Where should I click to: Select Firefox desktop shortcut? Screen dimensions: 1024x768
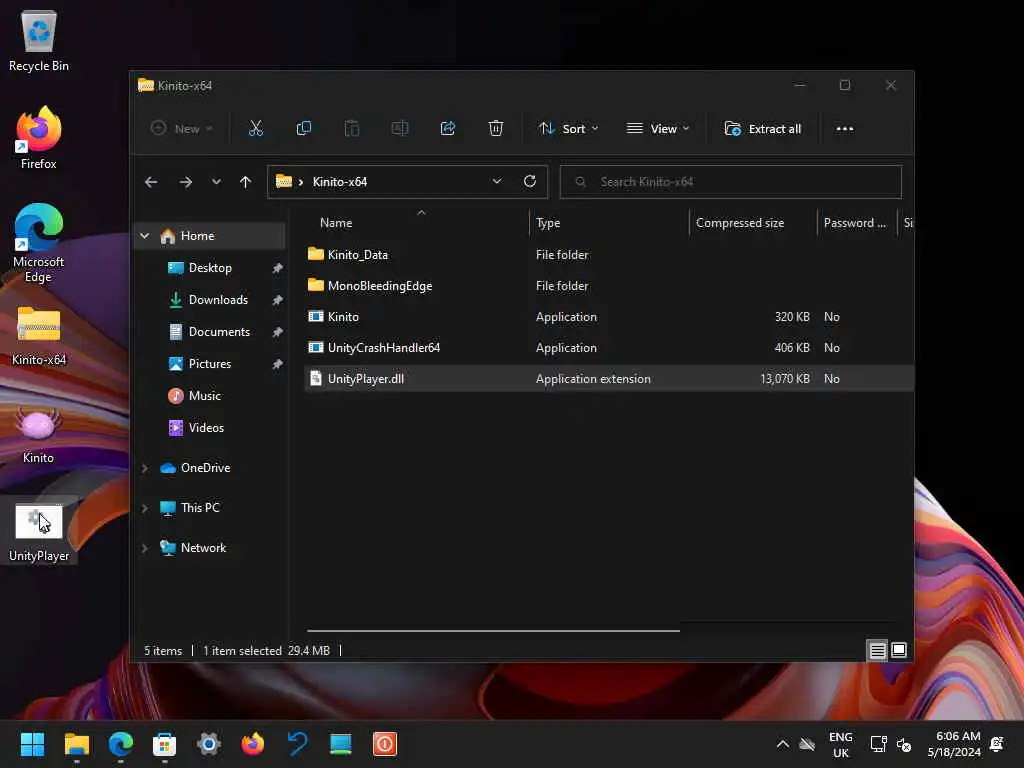click(39, 138)
